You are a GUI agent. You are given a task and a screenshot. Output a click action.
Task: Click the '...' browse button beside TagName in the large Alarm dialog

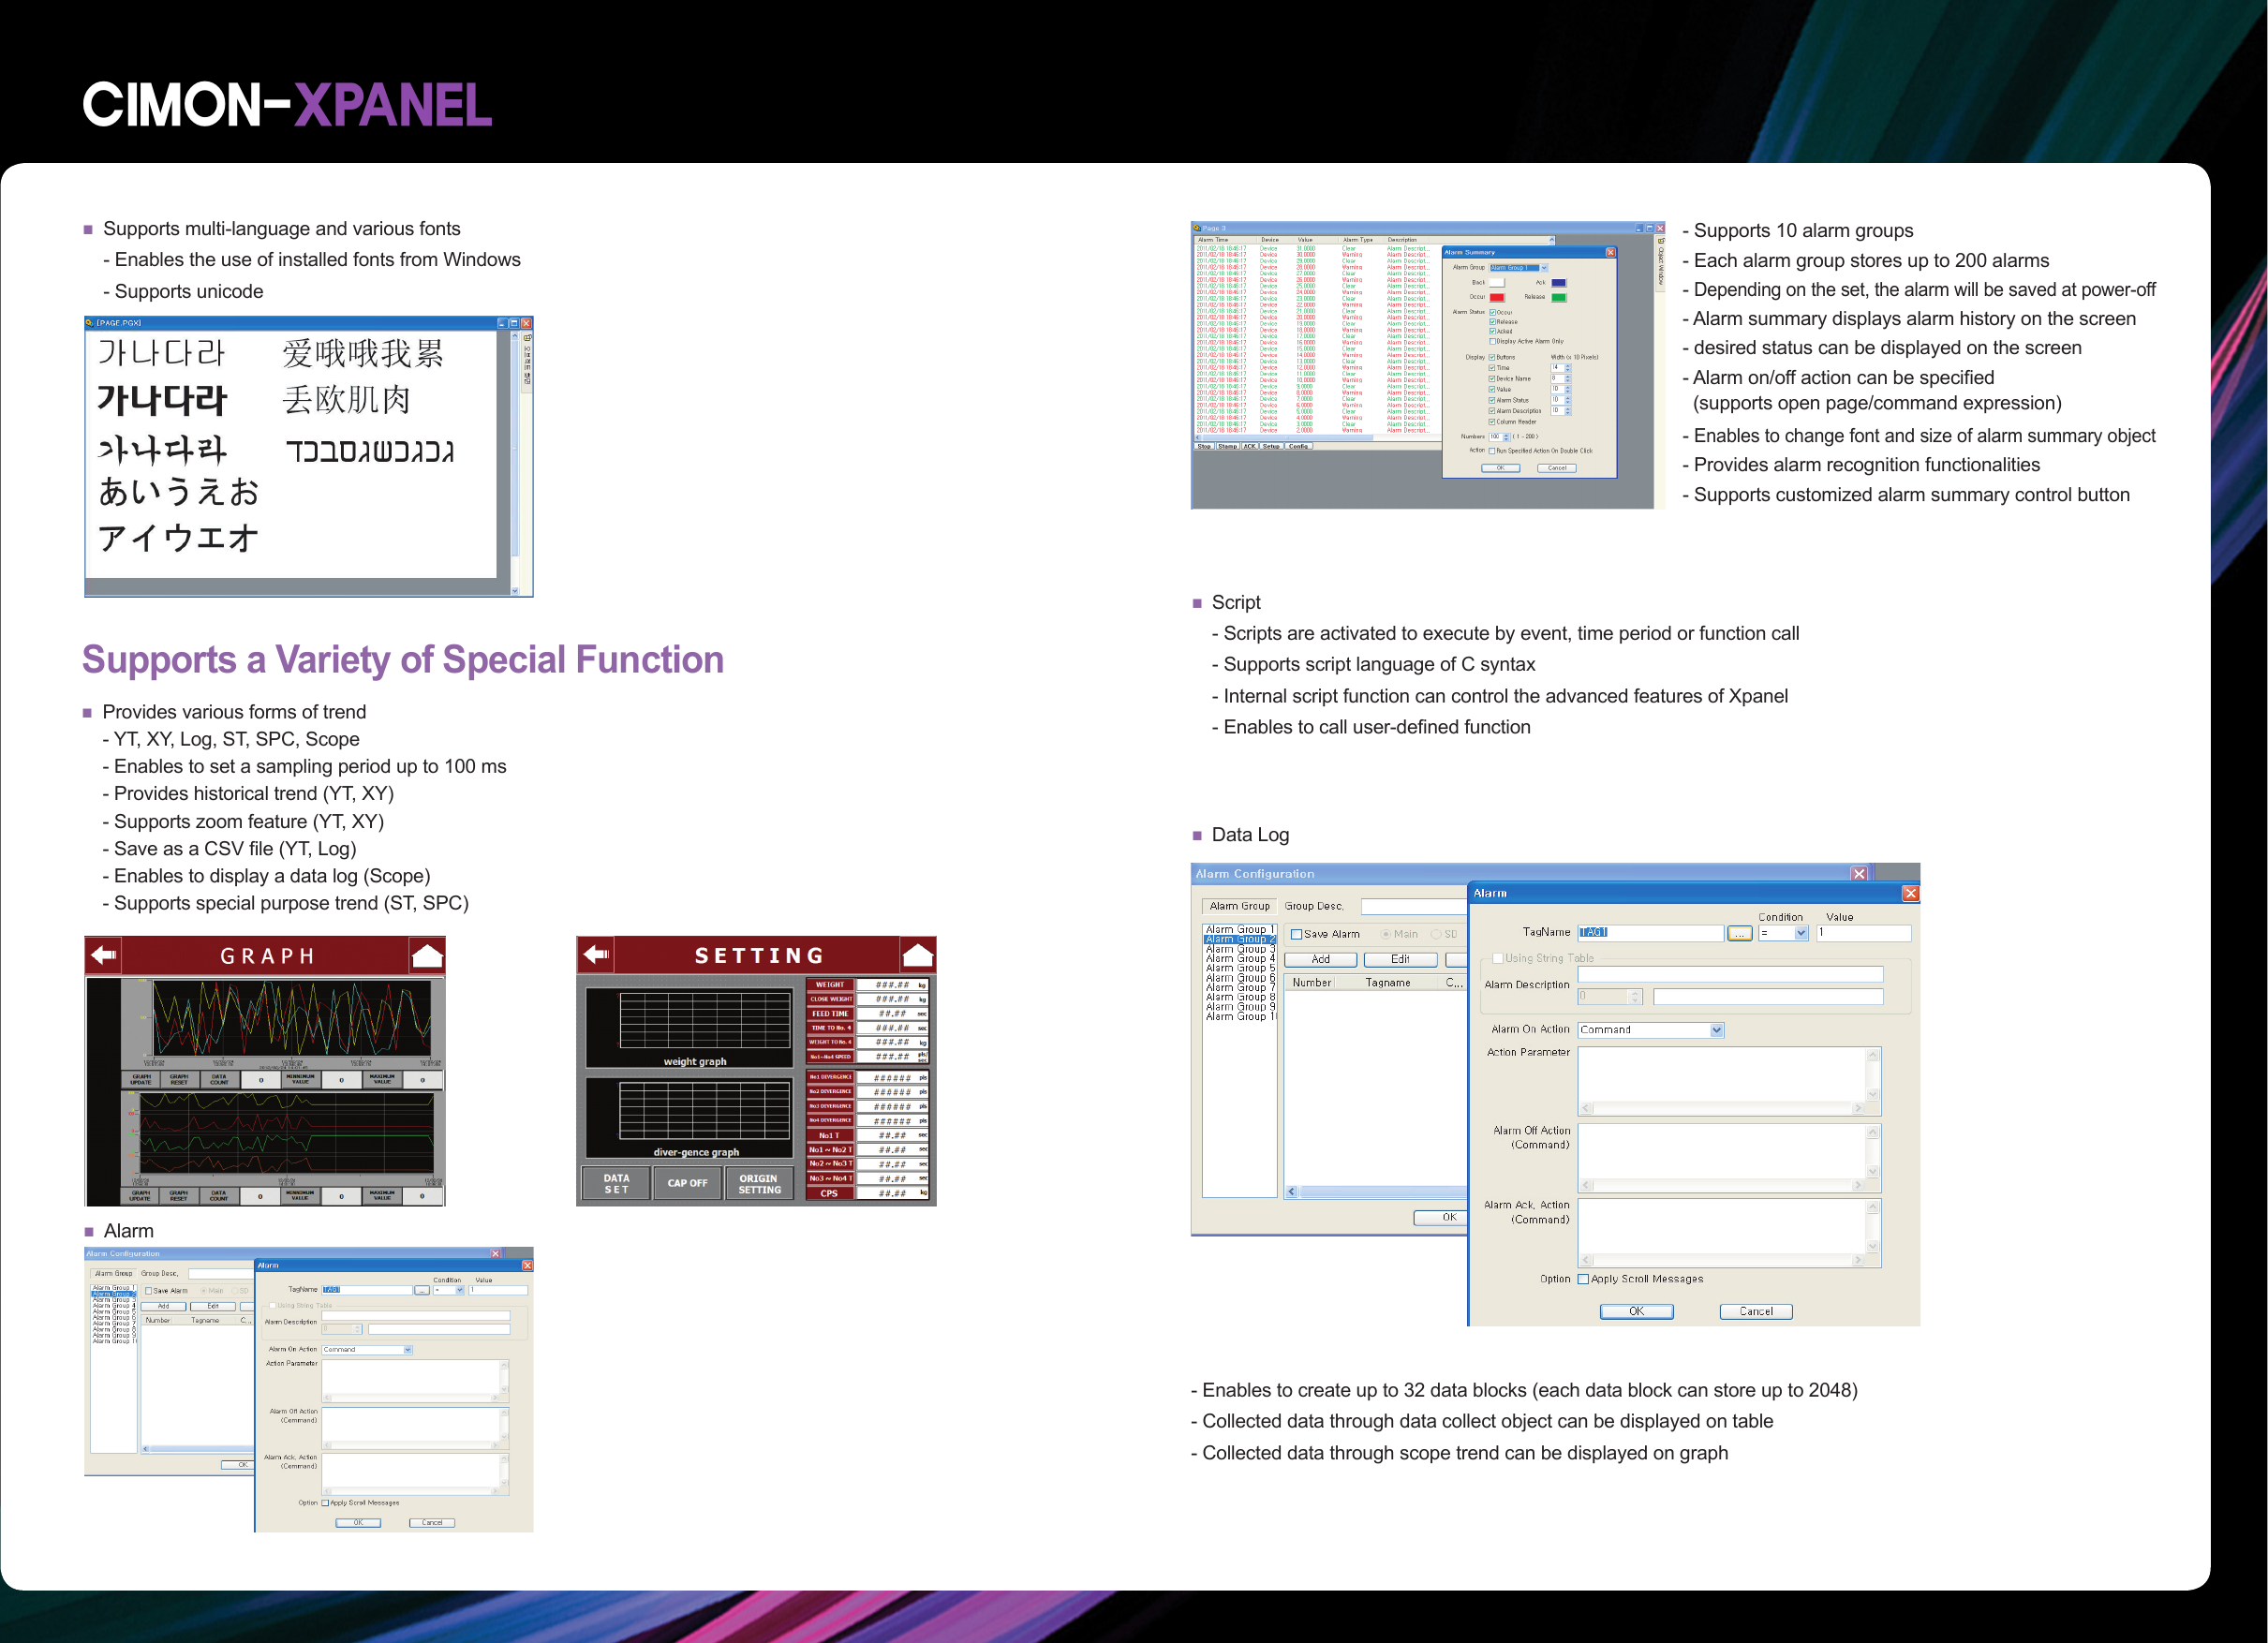(1739, 933)
